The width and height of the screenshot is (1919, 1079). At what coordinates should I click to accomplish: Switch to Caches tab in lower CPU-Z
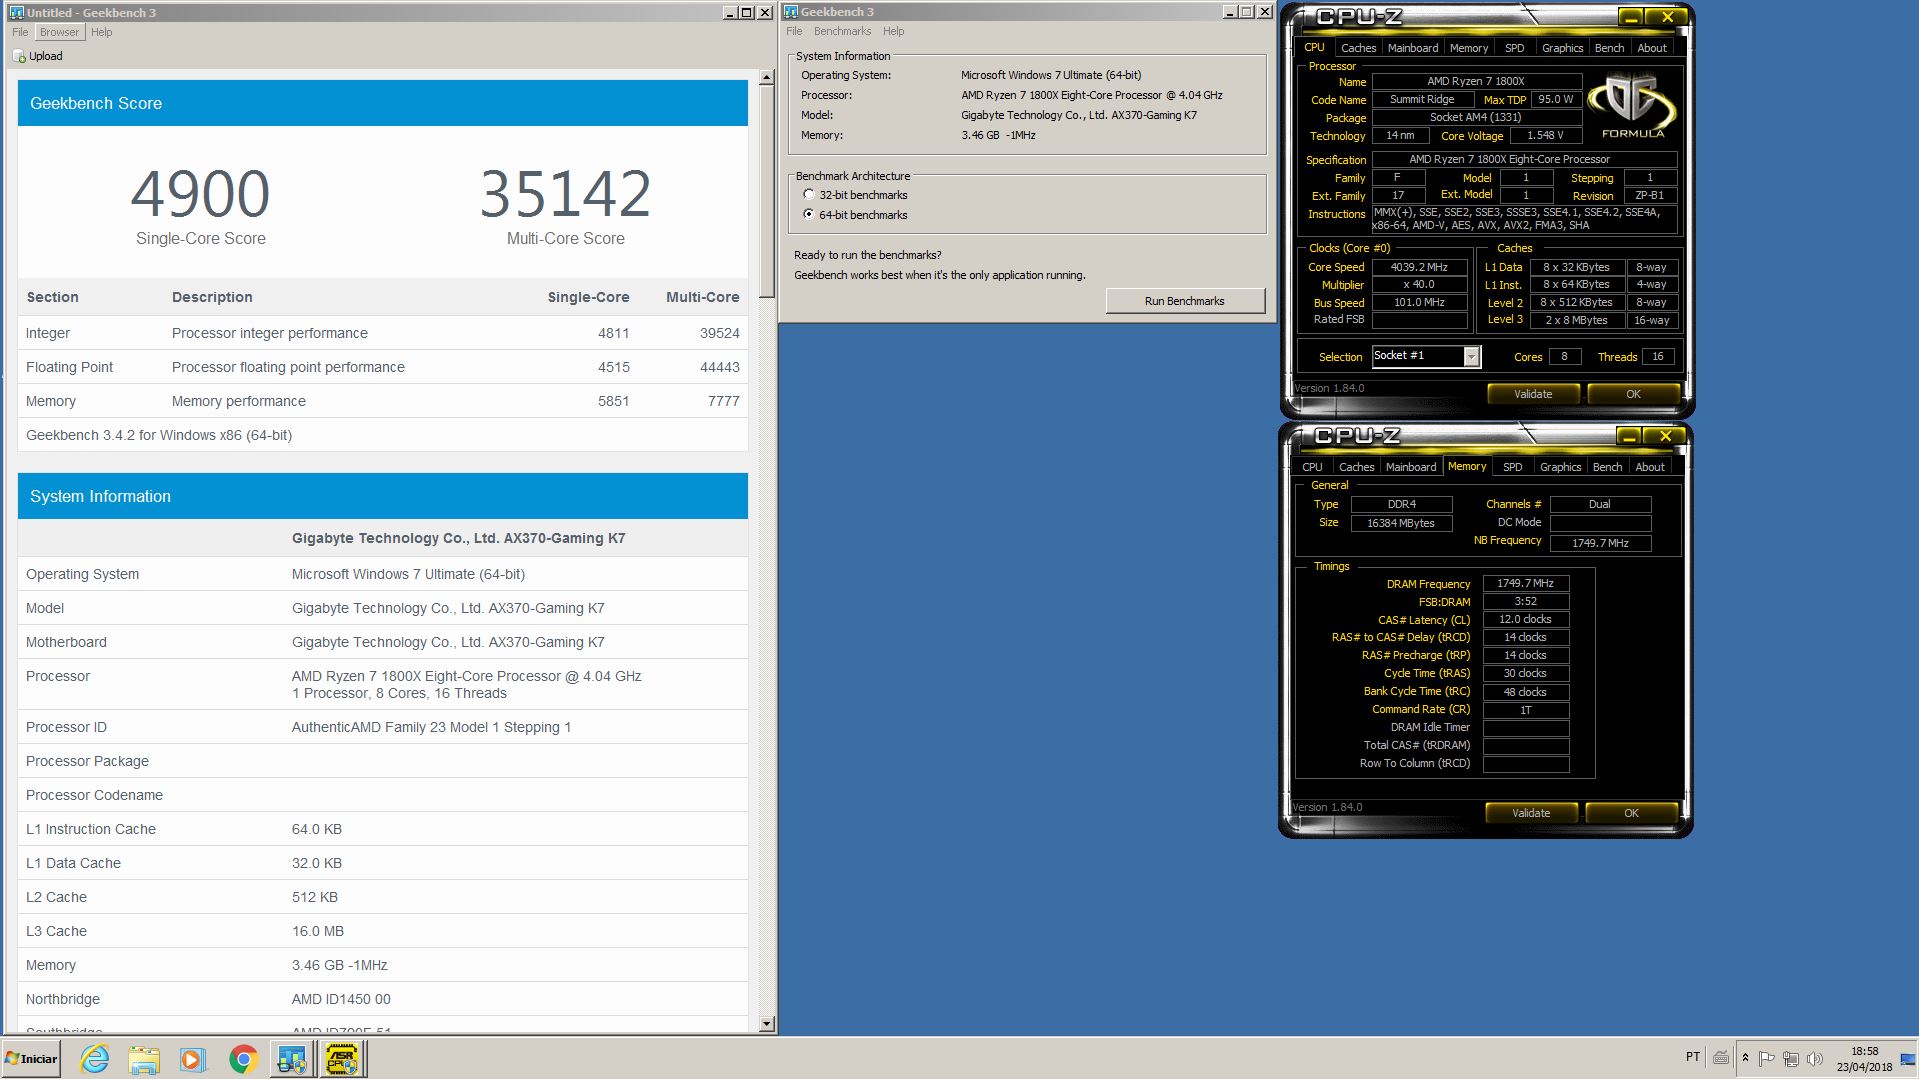tap(1356, 467)
